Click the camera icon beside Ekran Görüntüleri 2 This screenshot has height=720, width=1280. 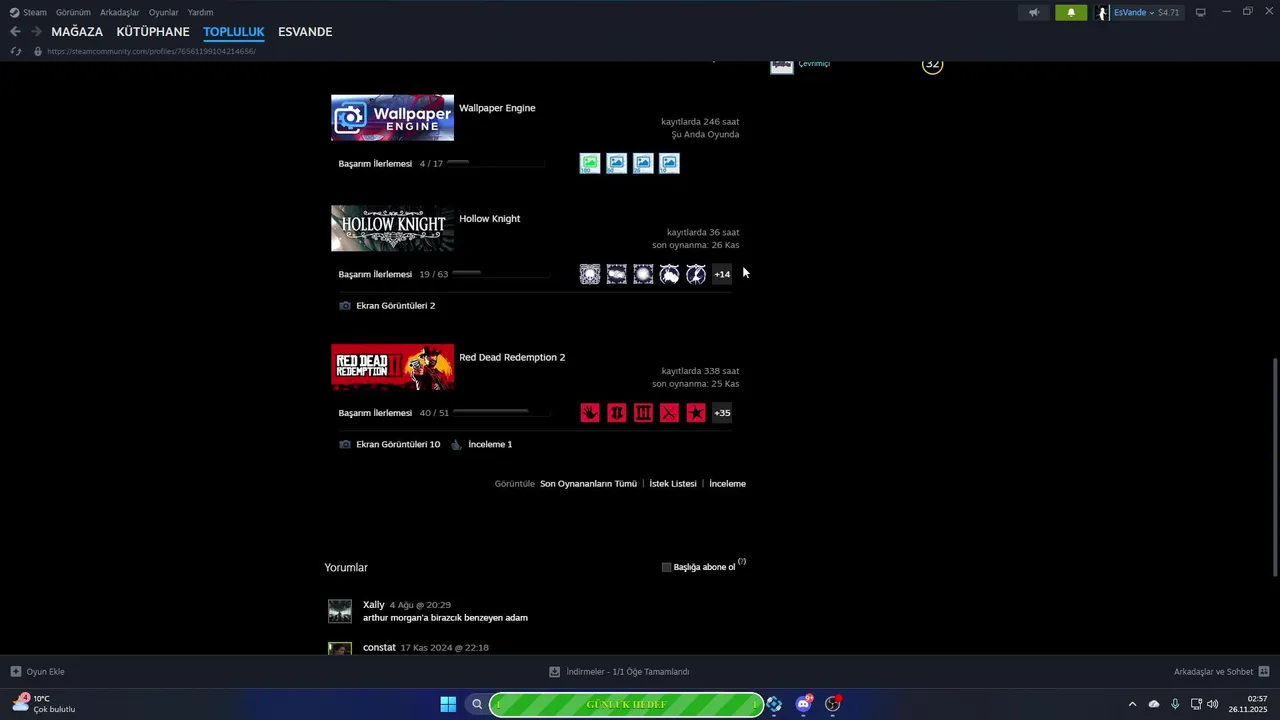345,306
